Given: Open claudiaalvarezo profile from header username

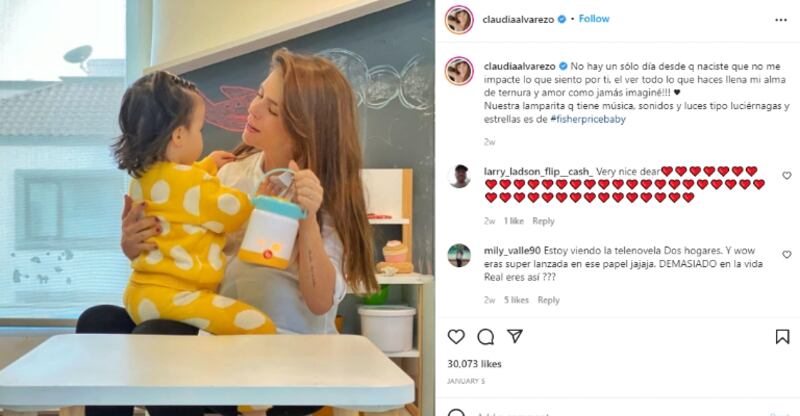Looking at the screenshot, I should (518, 19).
